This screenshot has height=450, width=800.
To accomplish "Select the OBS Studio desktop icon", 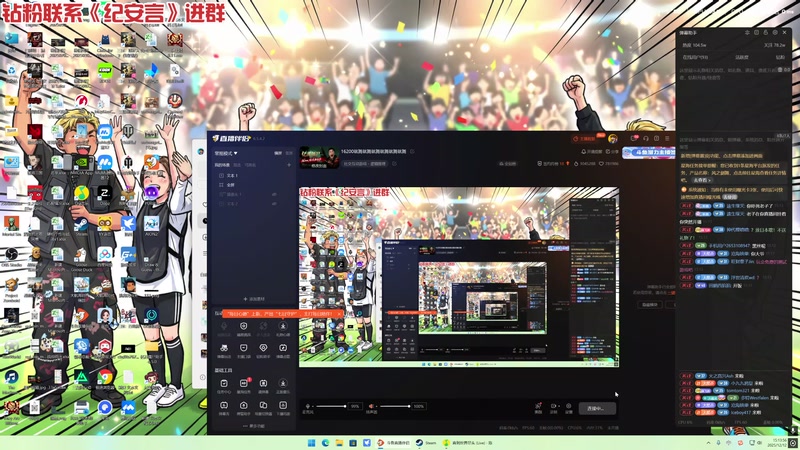I will (11, 258).
